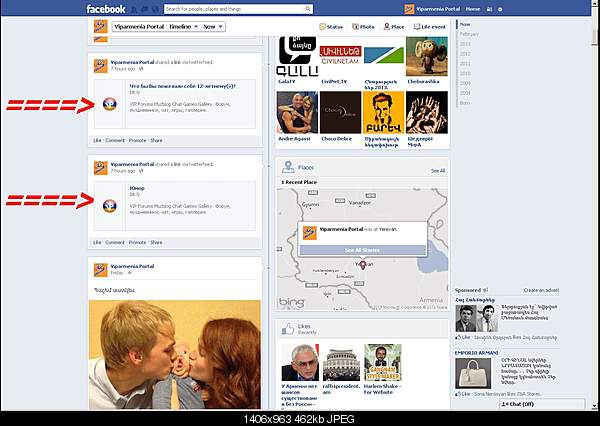Click the facebook logo
Screen dimensions: 600x426
[106, 9]
